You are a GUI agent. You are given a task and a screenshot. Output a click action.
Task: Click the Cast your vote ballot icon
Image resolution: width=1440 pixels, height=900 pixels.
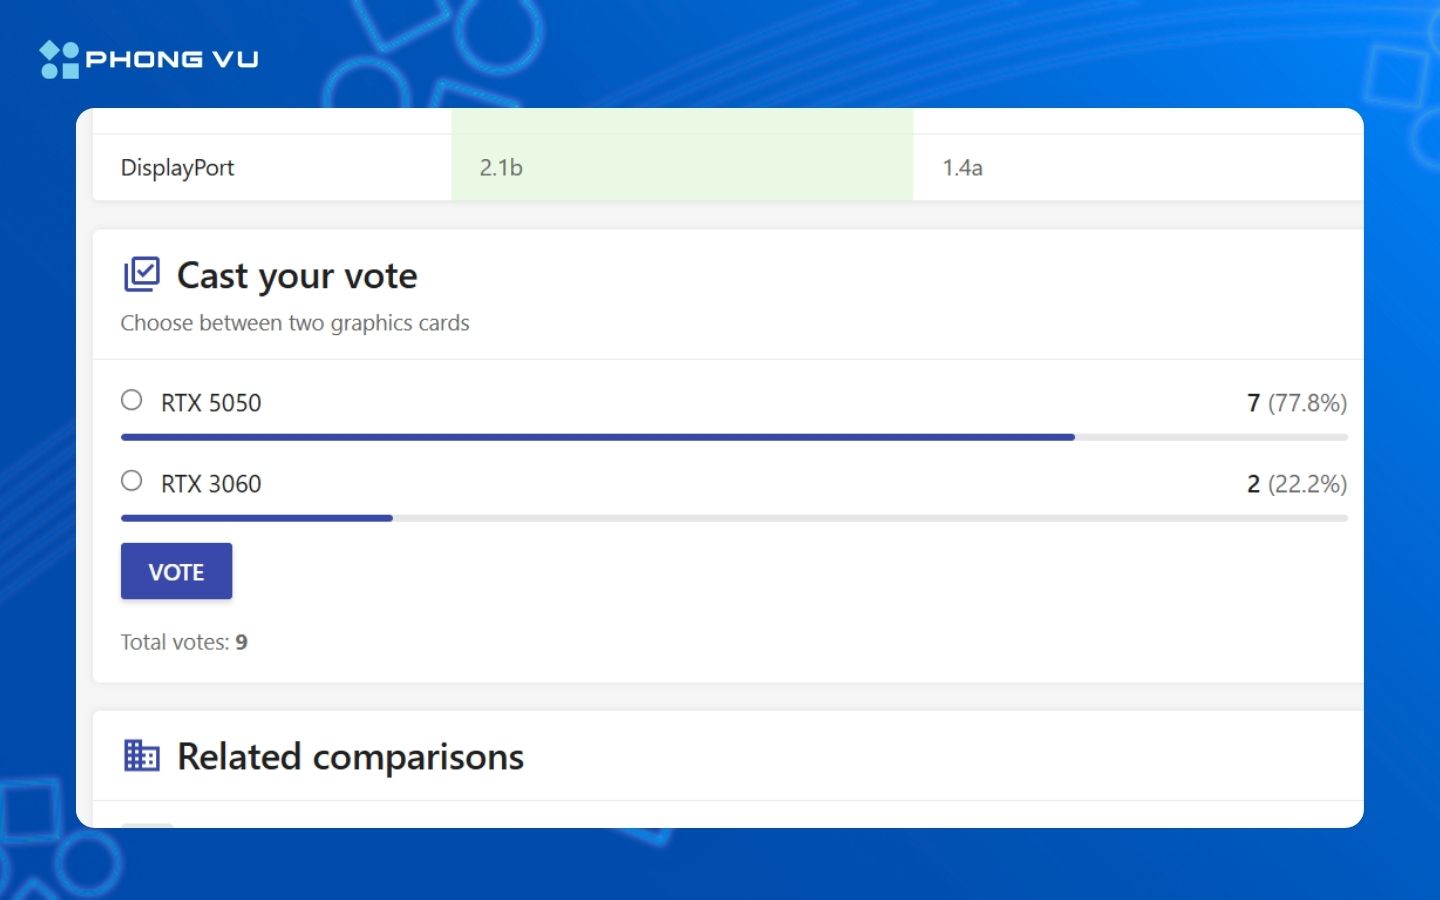pos(141,274)
